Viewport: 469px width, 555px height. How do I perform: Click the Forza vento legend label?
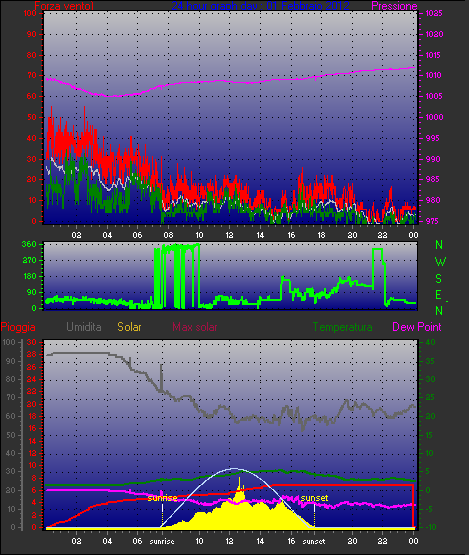tap(64, 6)
